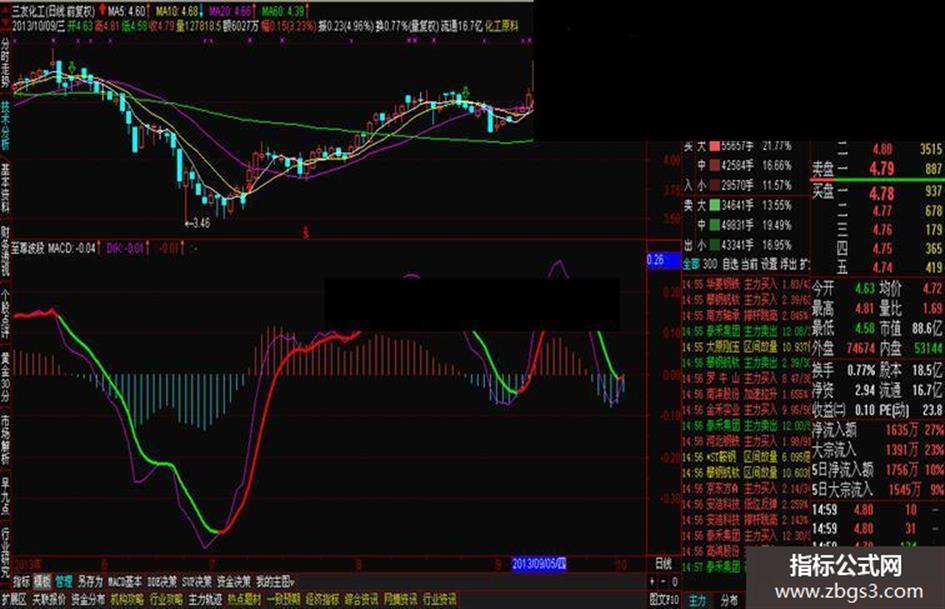
Task: Click the plus zoom-in chart icon
Action: point(652,582)
